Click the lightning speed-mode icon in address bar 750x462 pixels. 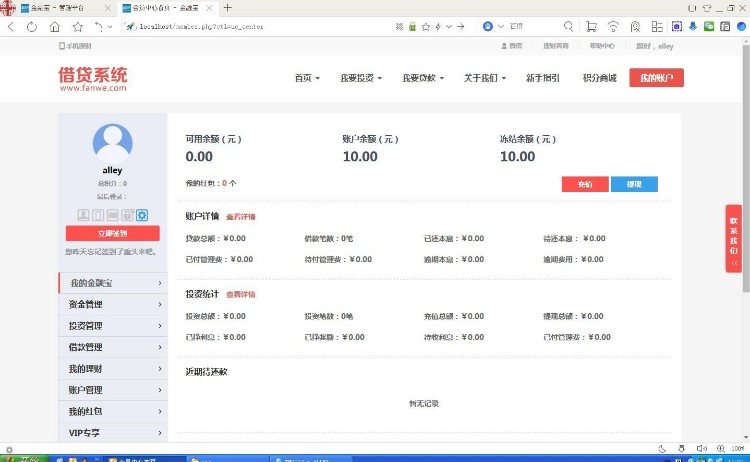[x=438, y=27]
